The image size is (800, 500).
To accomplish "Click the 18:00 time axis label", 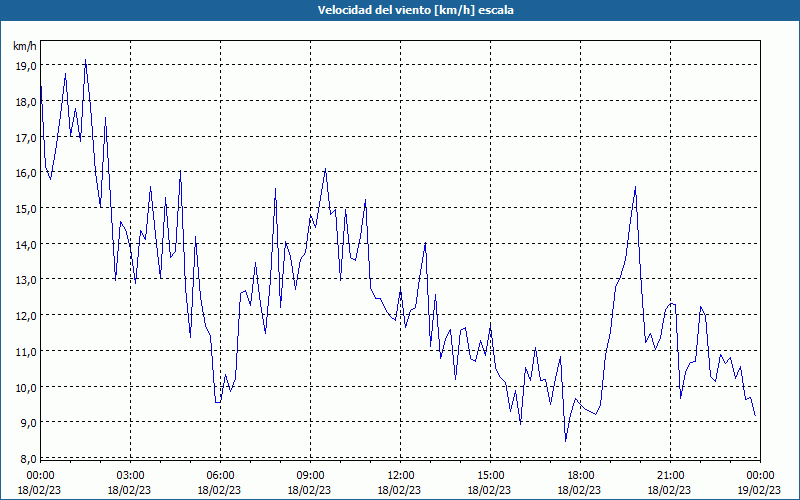I will pos(580,476).
